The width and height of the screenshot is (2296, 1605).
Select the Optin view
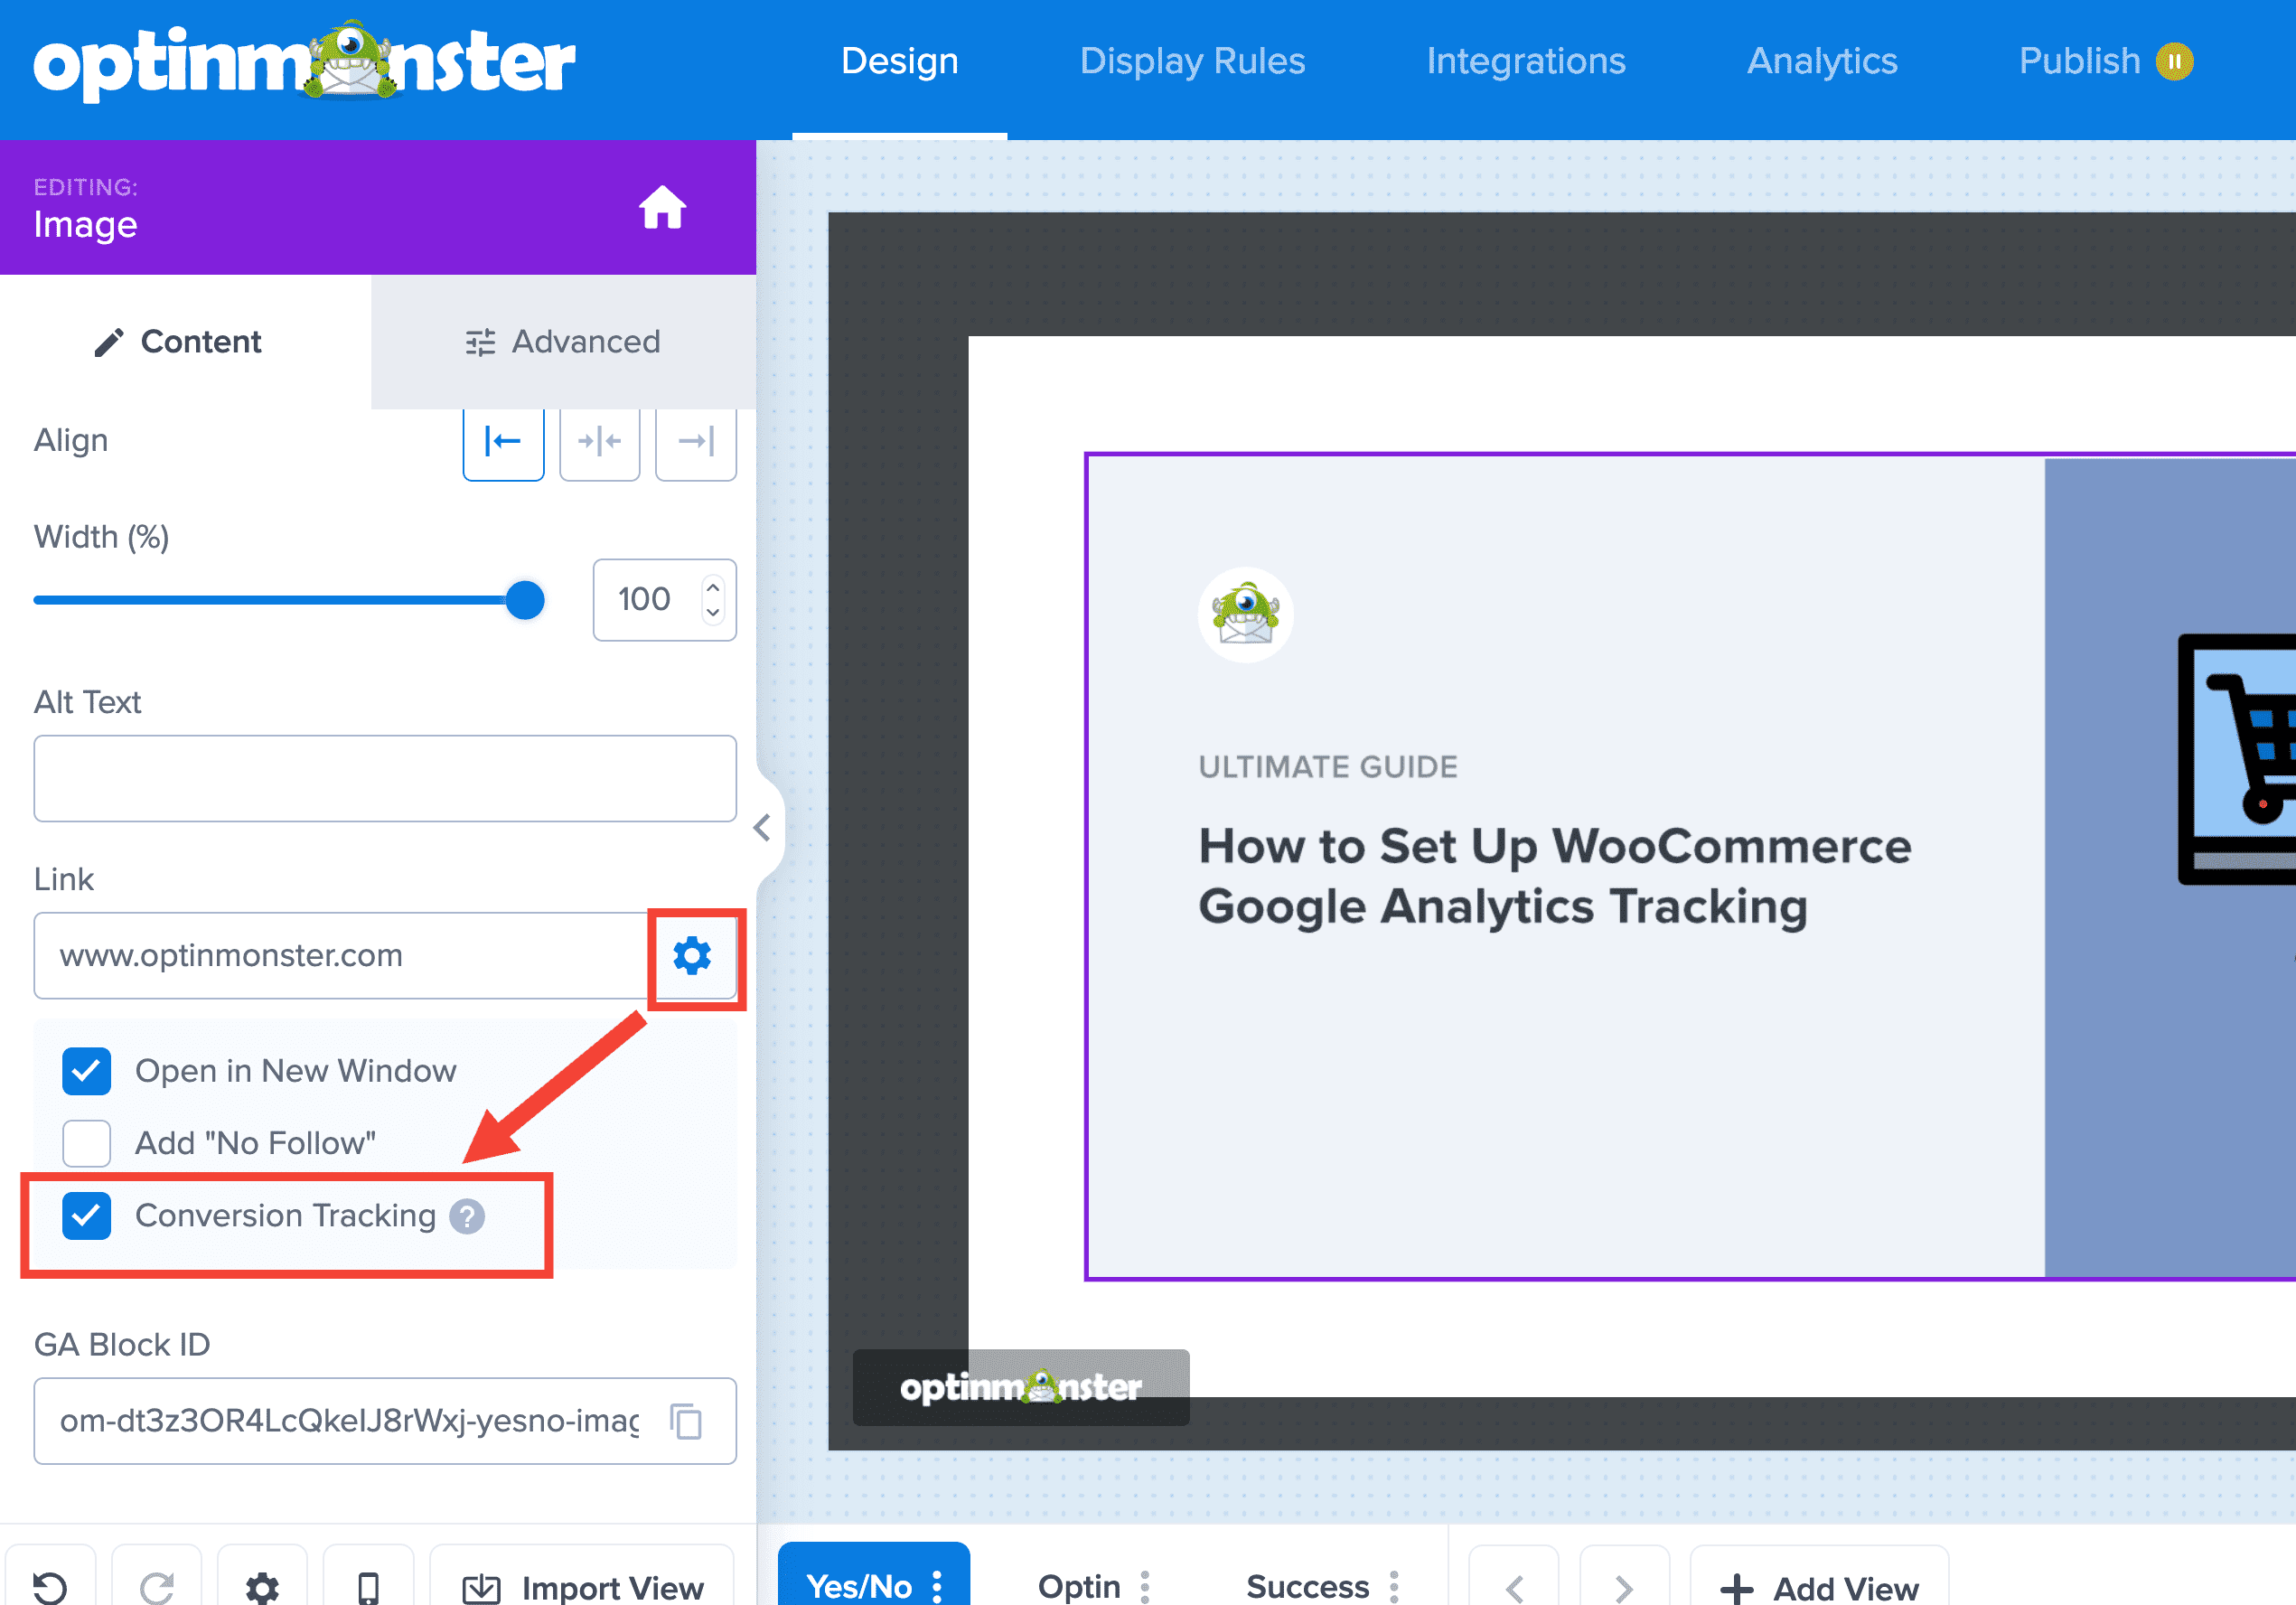coord(1078,1586)
